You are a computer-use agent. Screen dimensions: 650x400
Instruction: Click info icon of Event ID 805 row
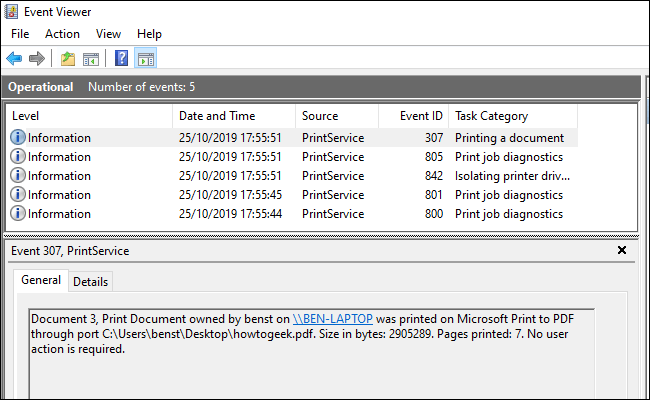[18, 157]
